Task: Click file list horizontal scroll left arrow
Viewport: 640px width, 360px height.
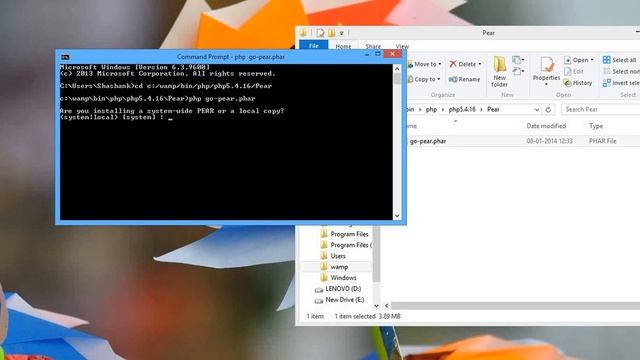Action: [x=387, y=305]
